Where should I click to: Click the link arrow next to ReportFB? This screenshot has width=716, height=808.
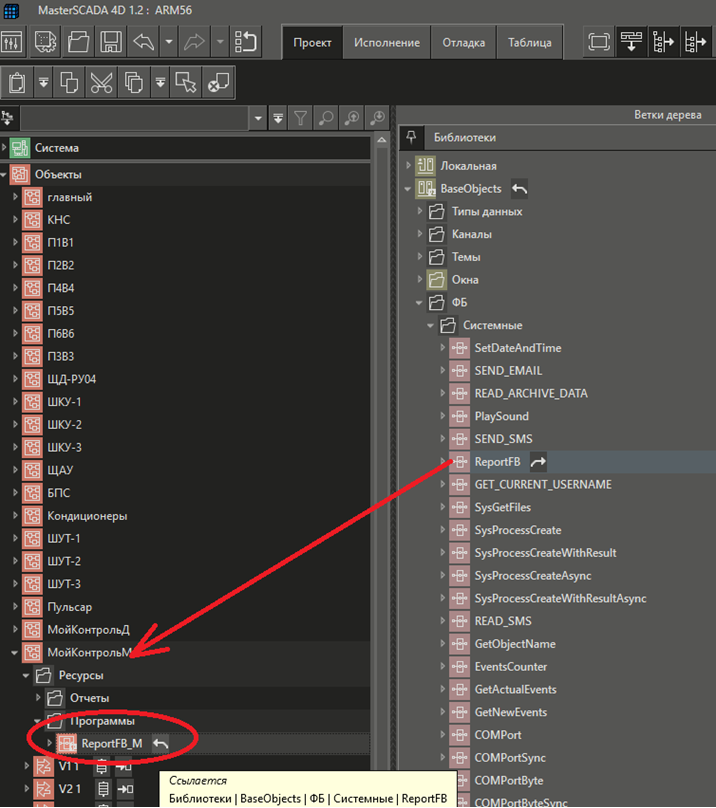538,462
